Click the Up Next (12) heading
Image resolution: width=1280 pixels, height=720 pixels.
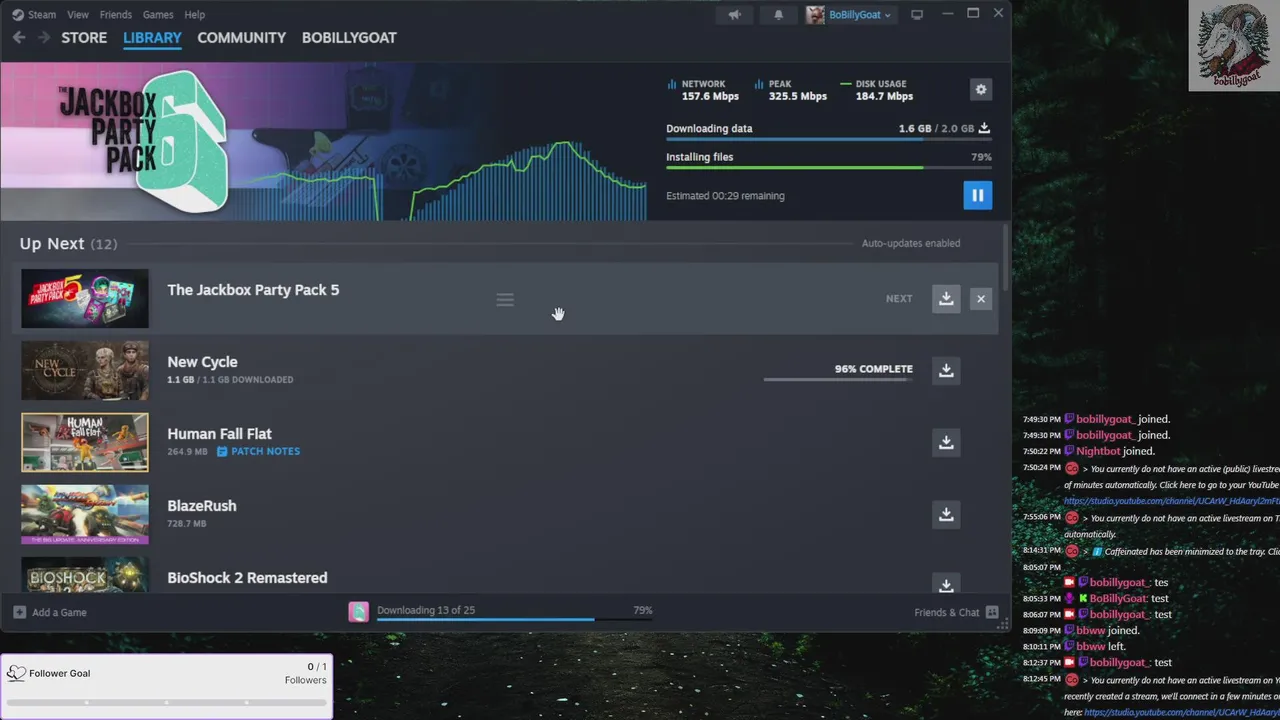pos(68,244)
